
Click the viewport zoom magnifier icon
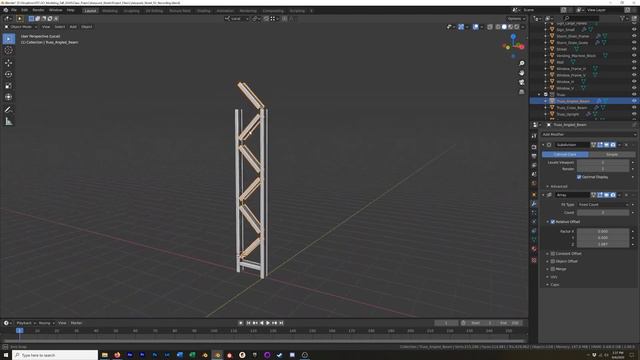pyautogui.click(x=521, y=63)
